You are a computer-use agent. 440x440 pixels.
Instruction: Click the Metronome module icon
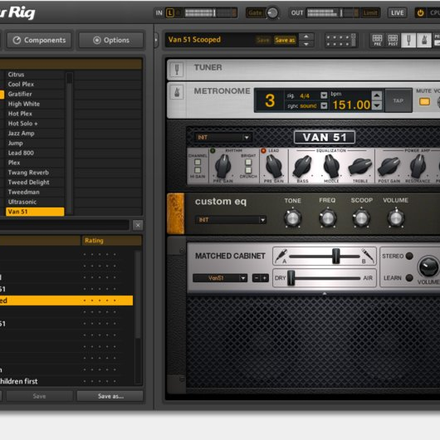click(x=177, y=92)
